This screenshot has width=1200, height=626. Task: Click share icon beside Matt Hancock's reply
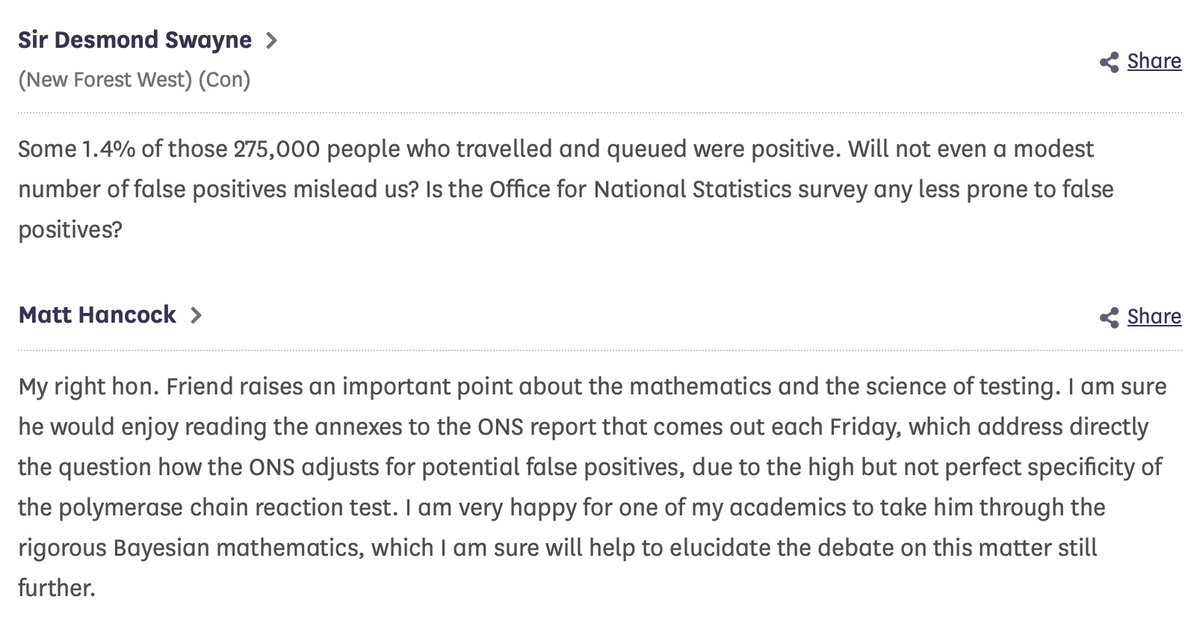tap(1108, 318)
